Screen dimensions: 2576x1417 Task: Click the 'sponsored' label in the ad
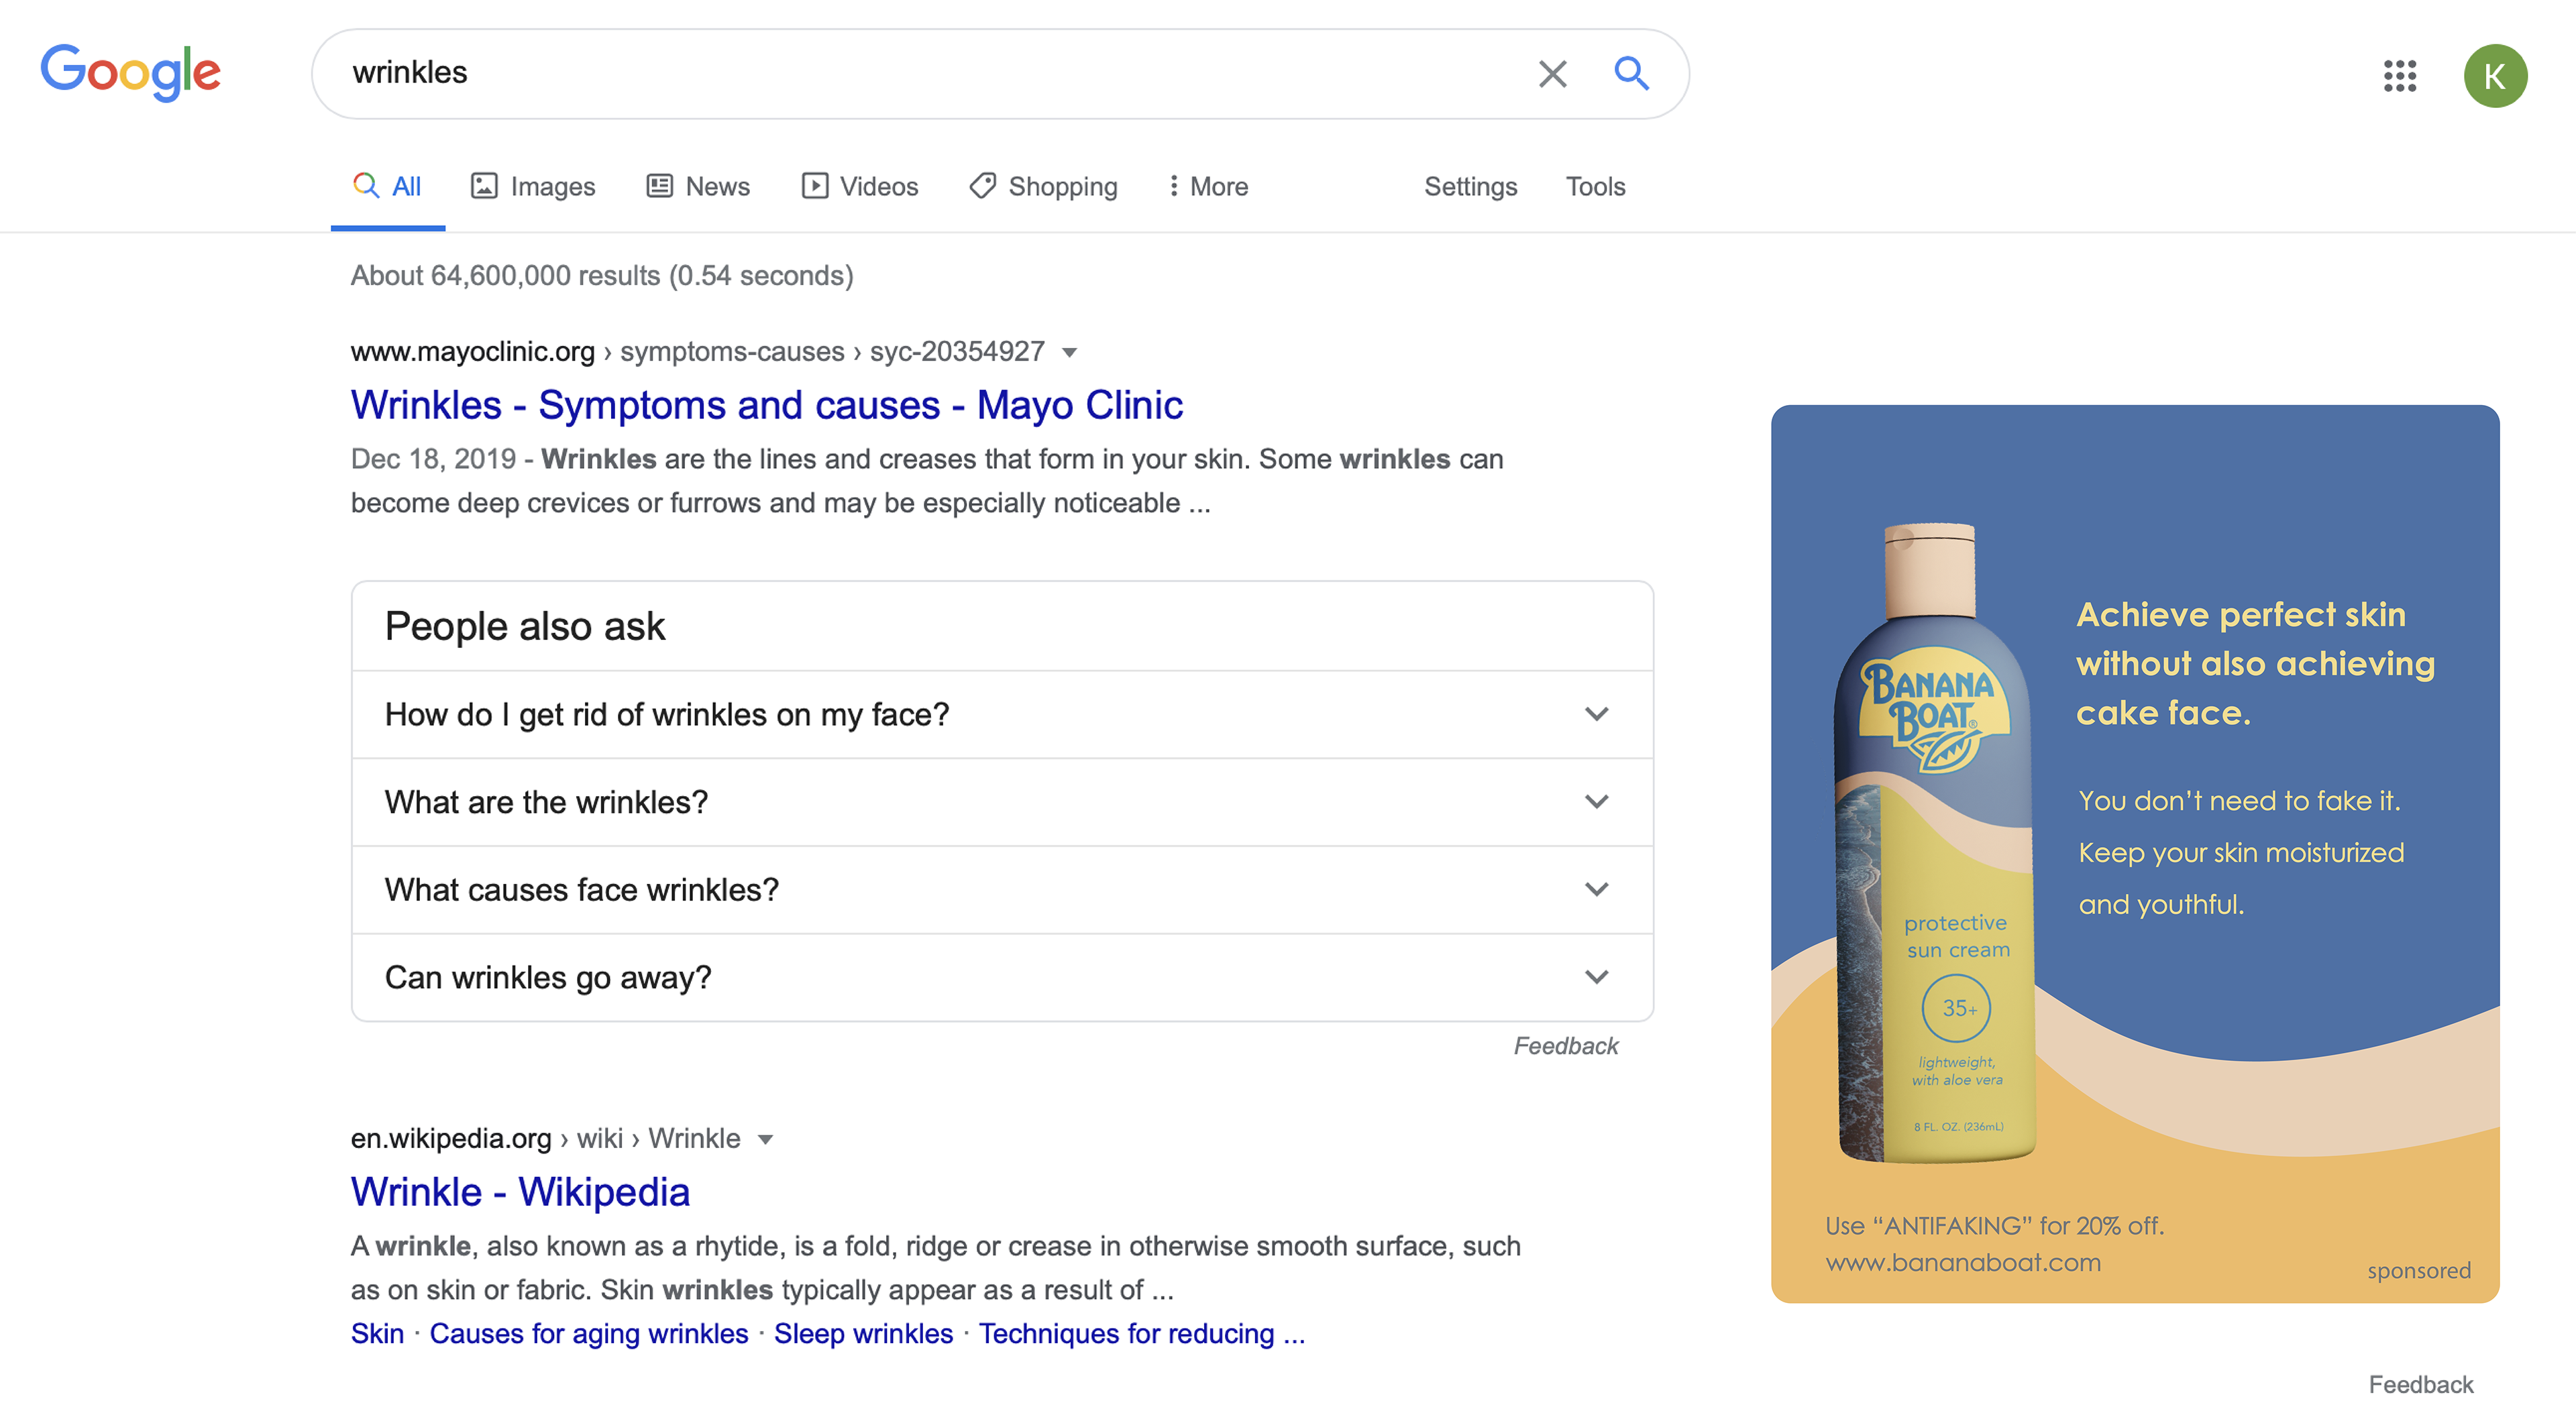(2418, 1270)
